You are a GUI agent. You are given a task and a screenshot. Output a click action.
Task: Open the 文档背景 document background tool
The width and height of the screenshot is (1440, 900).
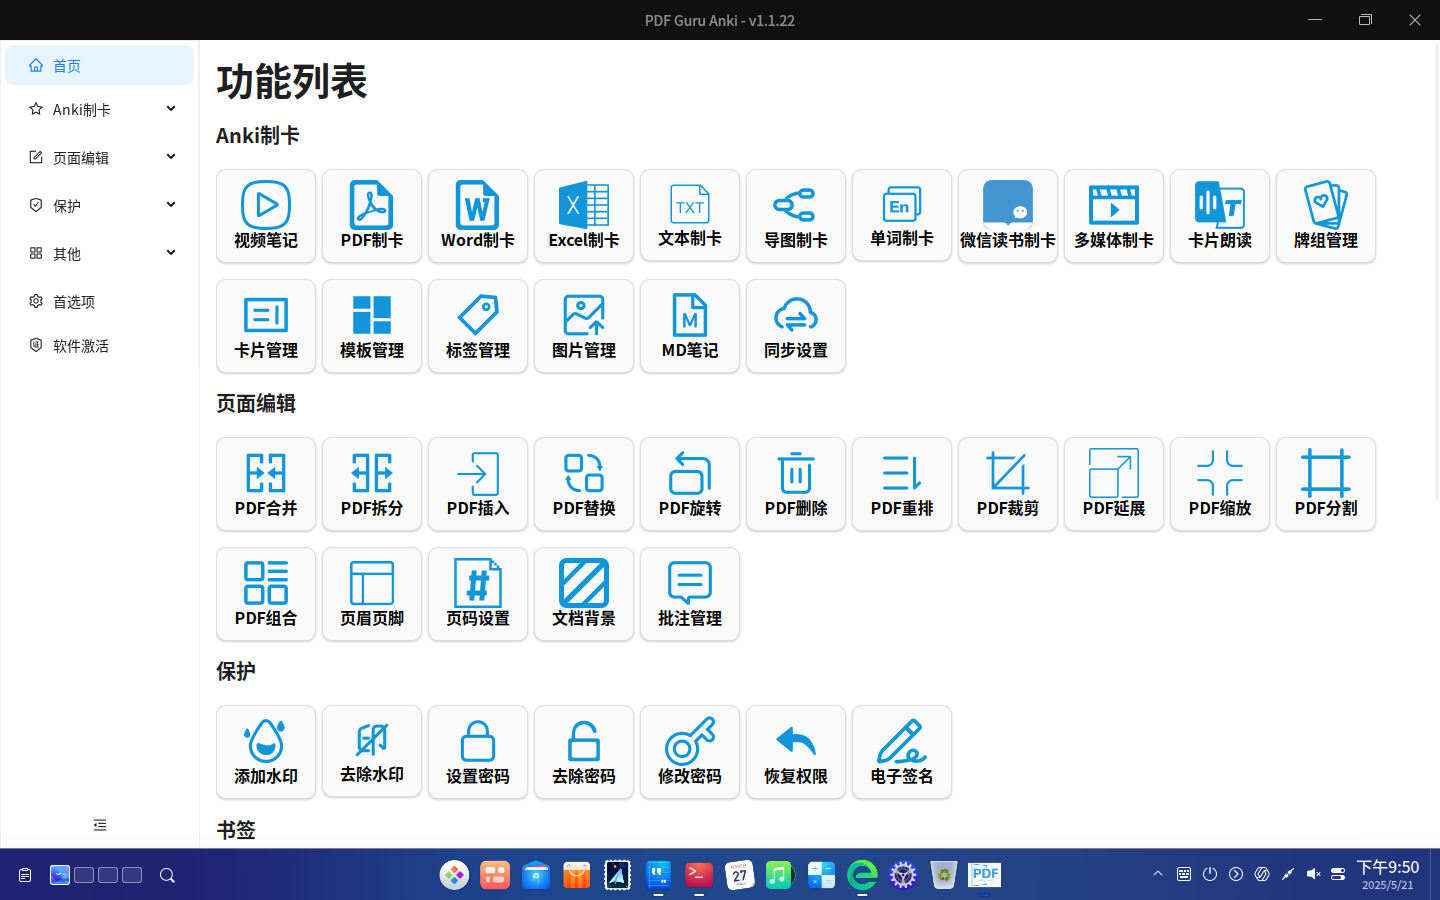(x=584, y=594)
